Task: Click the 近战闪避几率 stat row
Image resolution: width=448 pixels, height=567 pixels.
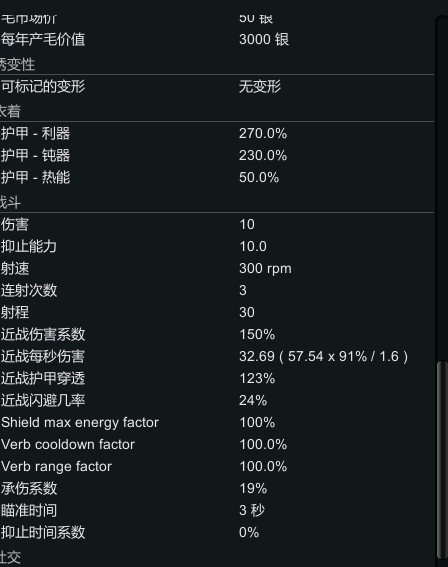Action: [217, 401]
